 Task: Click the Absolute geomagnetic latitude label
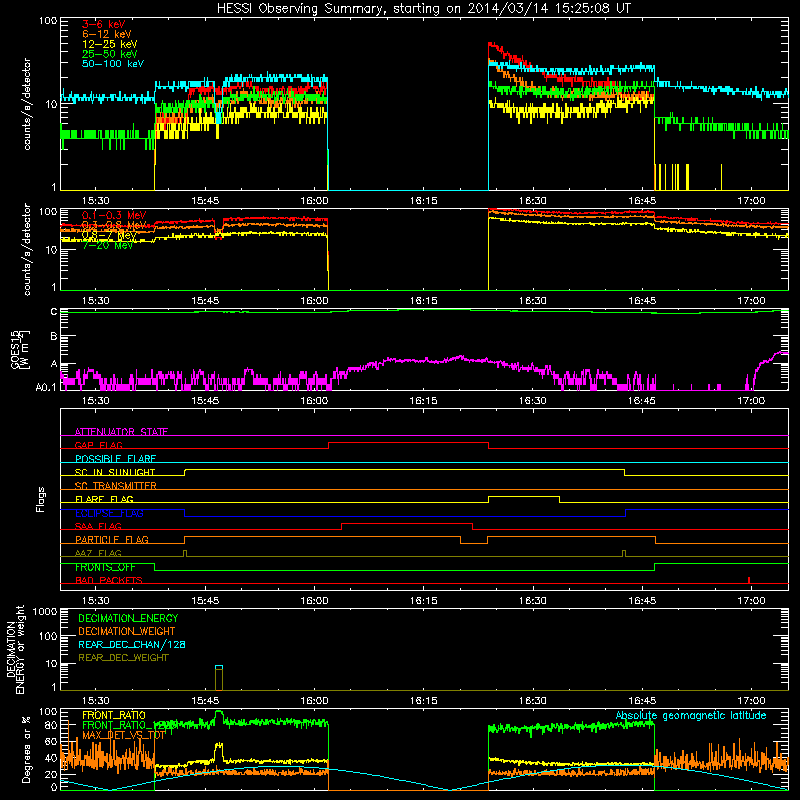click(x=691, y=716)
